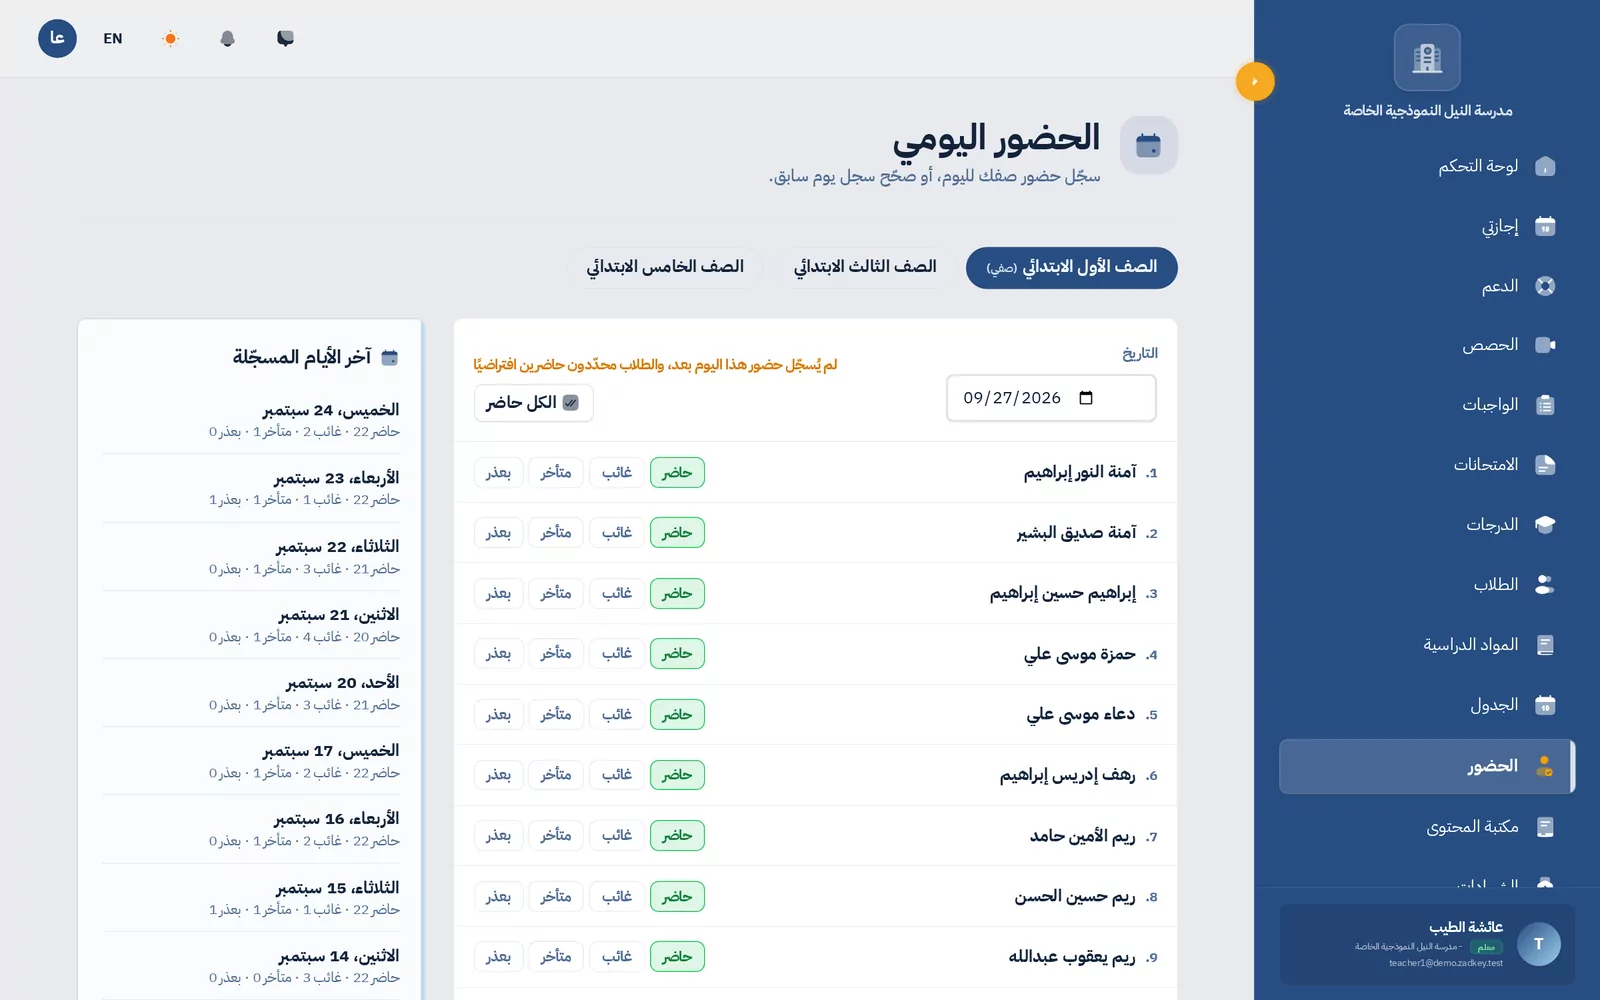Click the teacher name عائشة الطيب
The width and height of the screenshot is (1600, 1000).
(x=1466, y=927)
